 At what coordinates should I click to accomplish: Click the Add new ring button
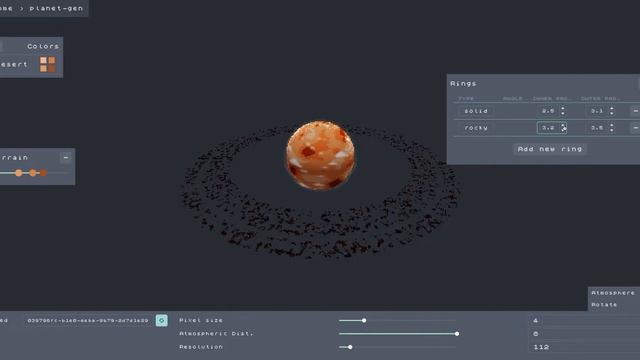pyautogui.click(x=550, y=149)
